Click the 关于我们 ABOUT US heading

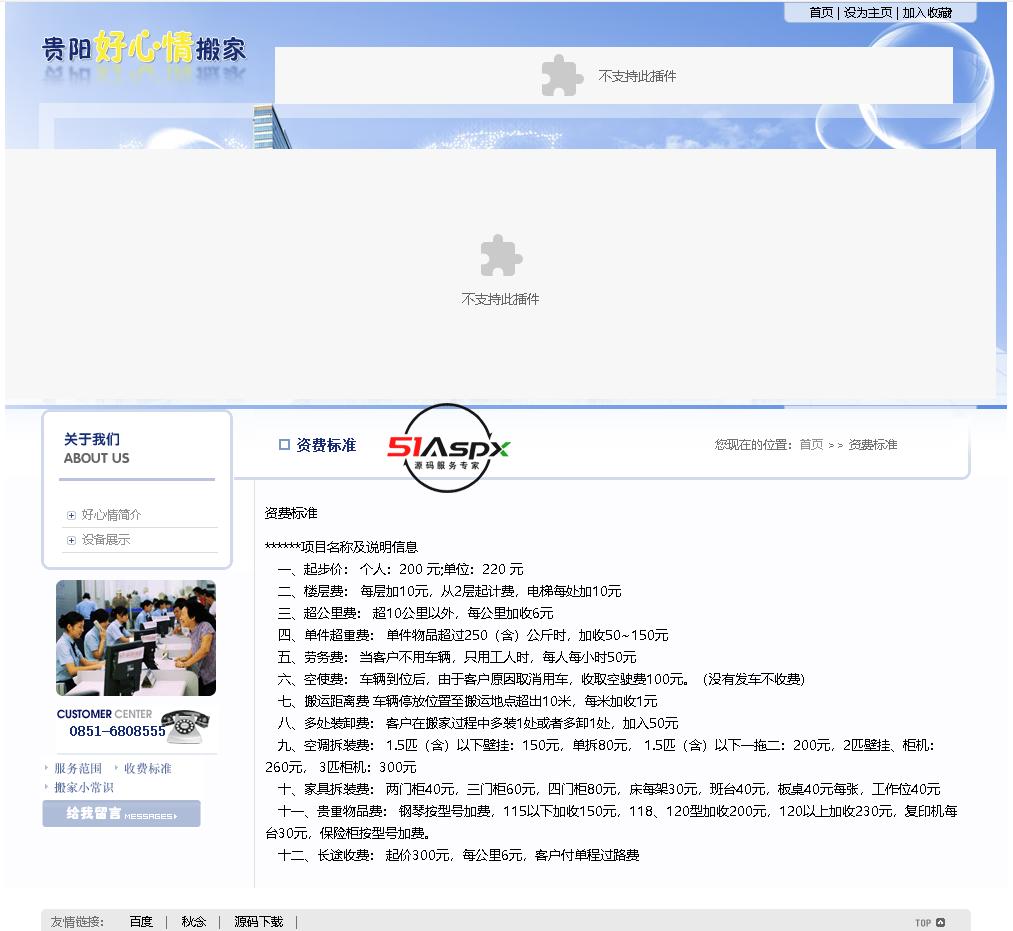[x=96, y=448]
